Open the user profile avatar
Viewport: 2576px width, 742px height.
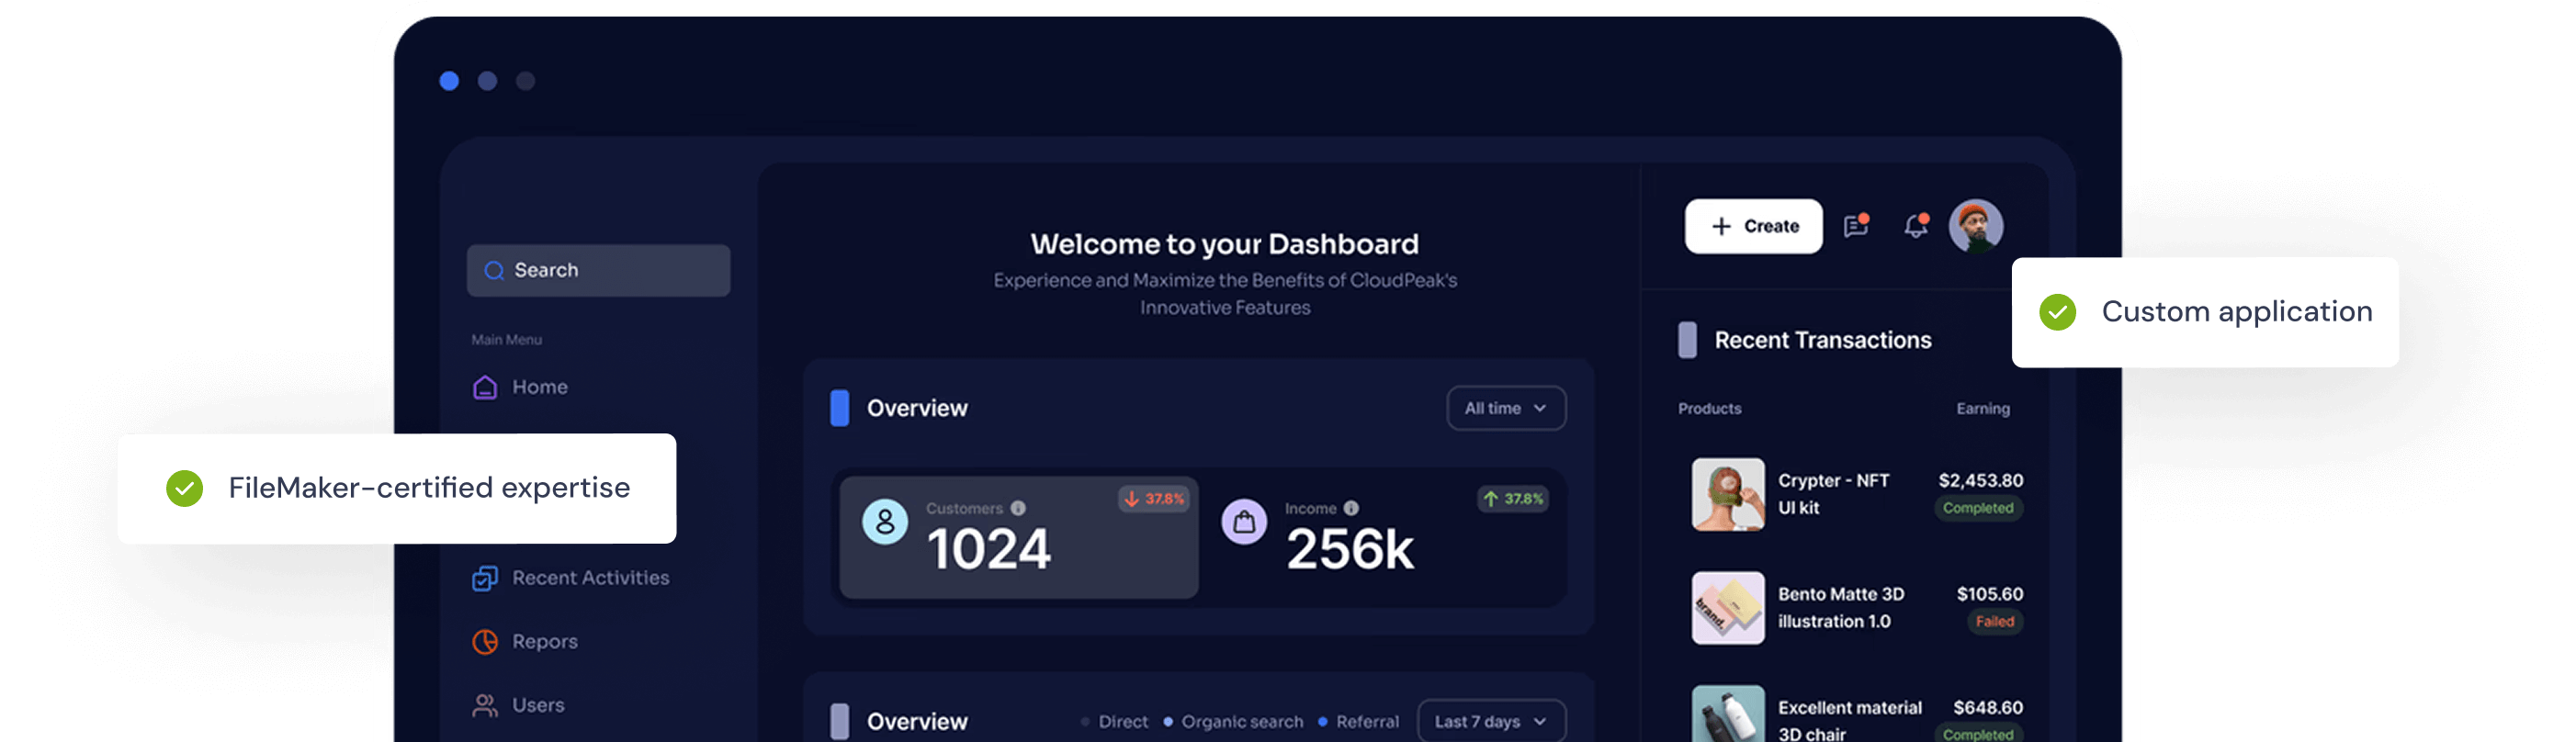tap(1976, 226)
